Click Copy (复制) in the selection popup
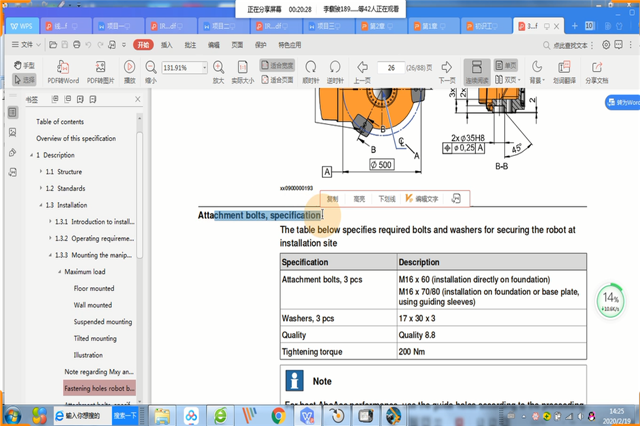The width and height of the screenshot is (640, 426). [x=333, y=199]
